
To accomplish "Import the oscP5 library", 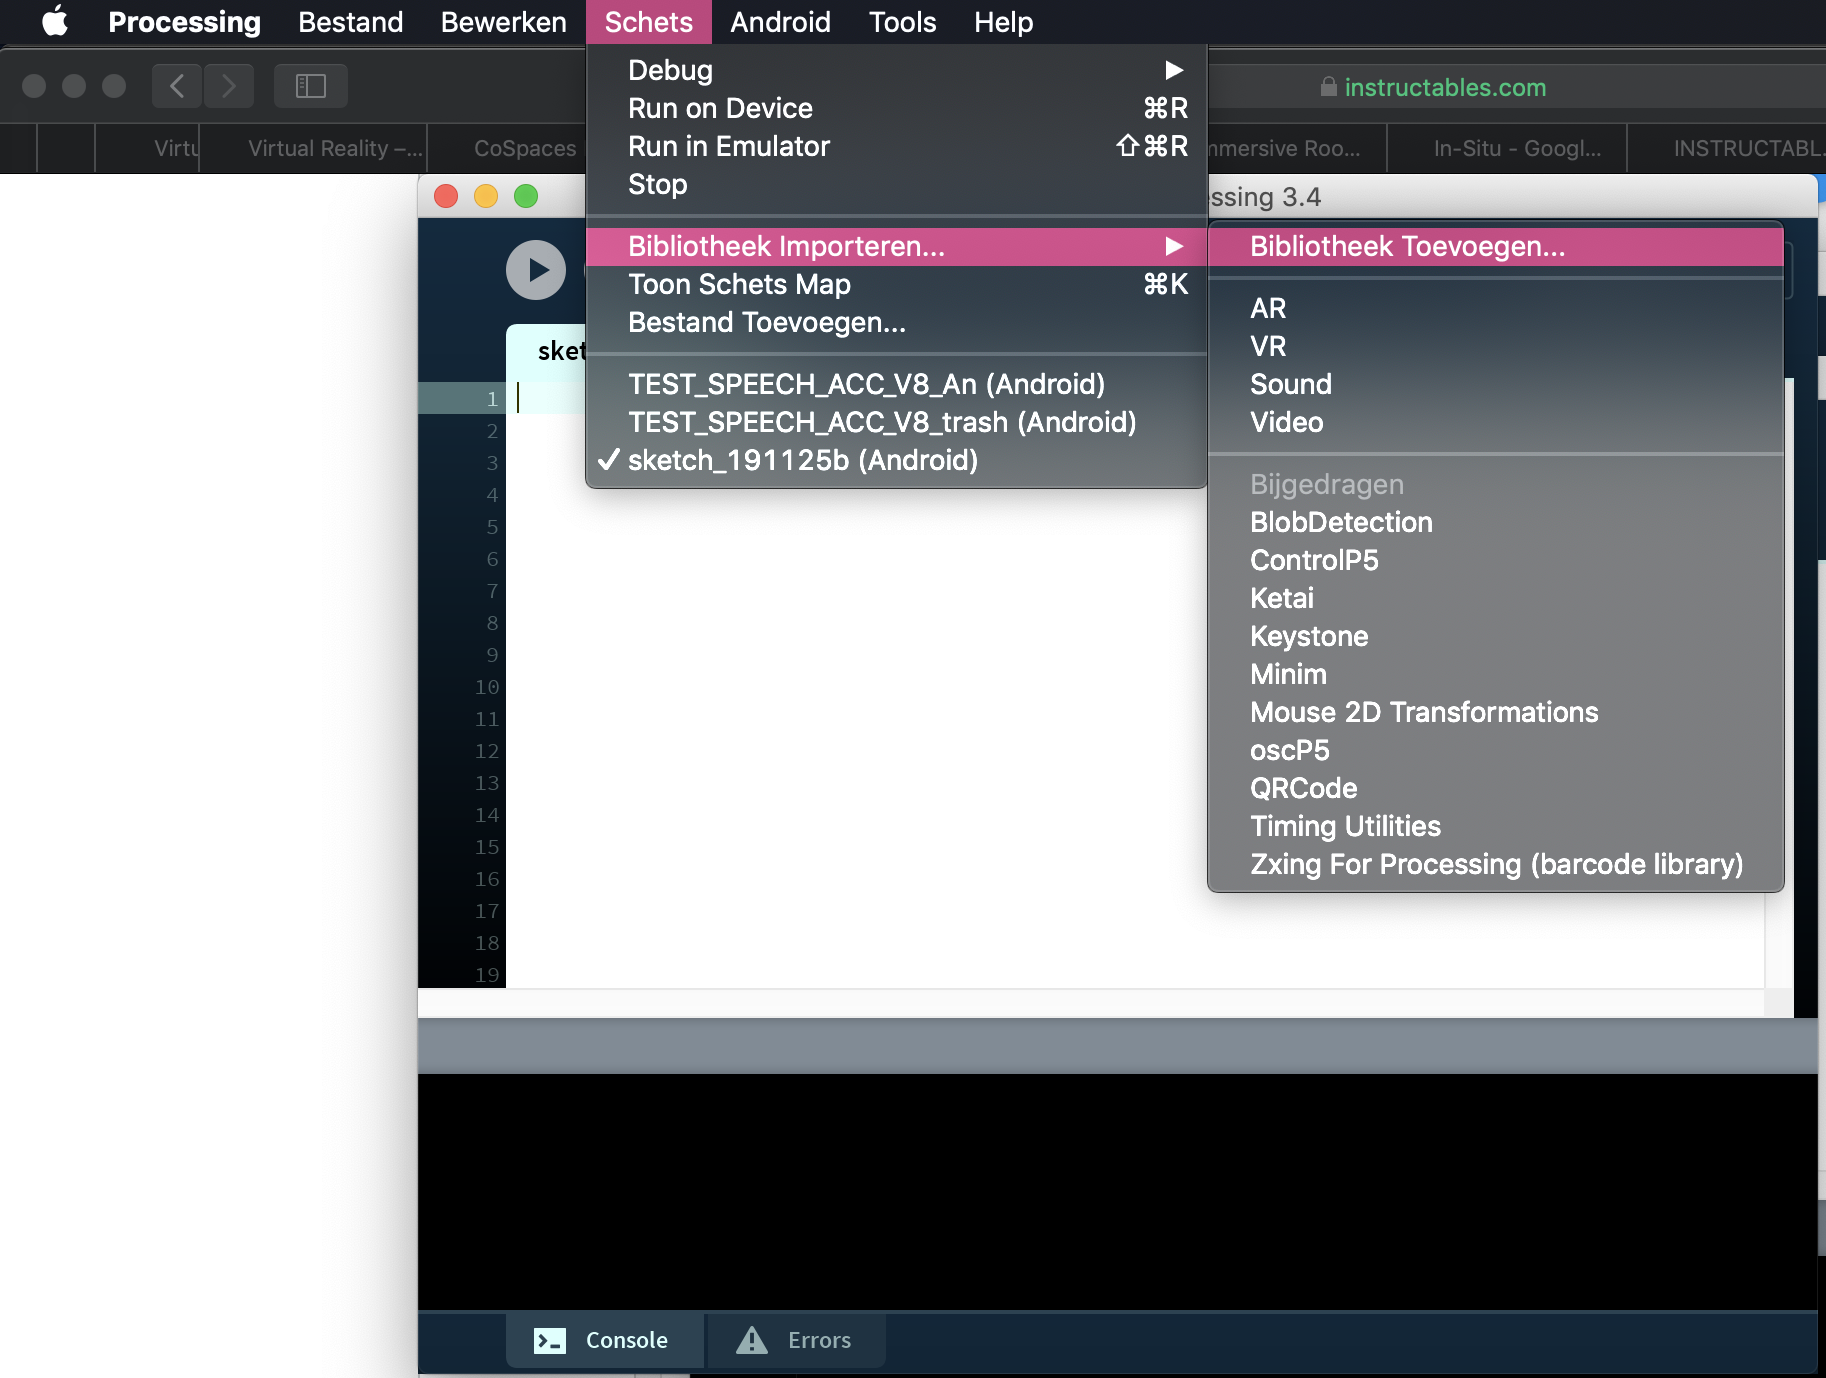I will click(1496, 750).
